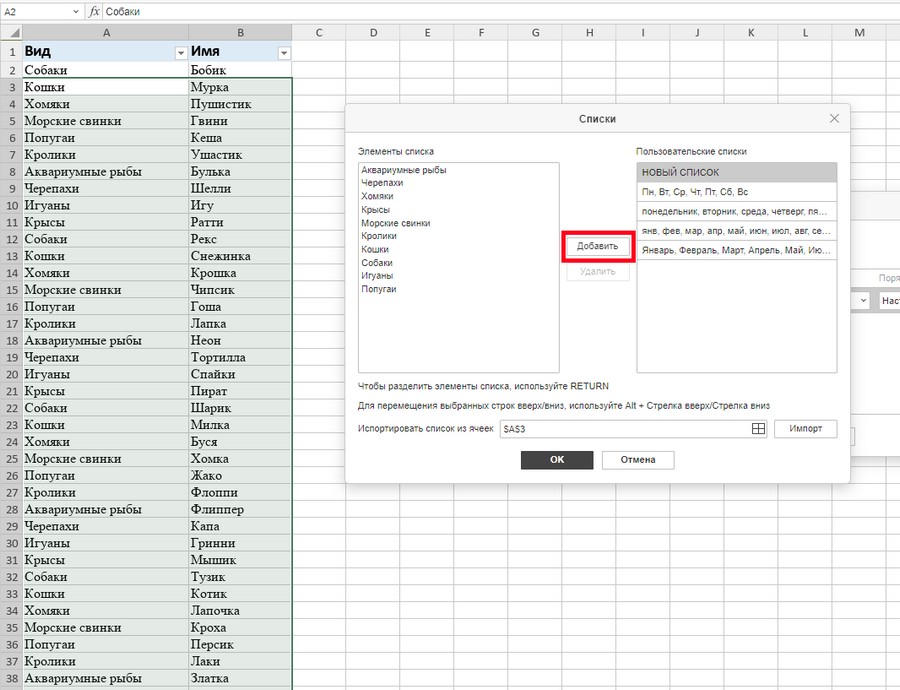Select the Пн, Вт, Ср custom list
Image resolution: width=900 pixels, height=690 pixels.
(x=736, y=192)
